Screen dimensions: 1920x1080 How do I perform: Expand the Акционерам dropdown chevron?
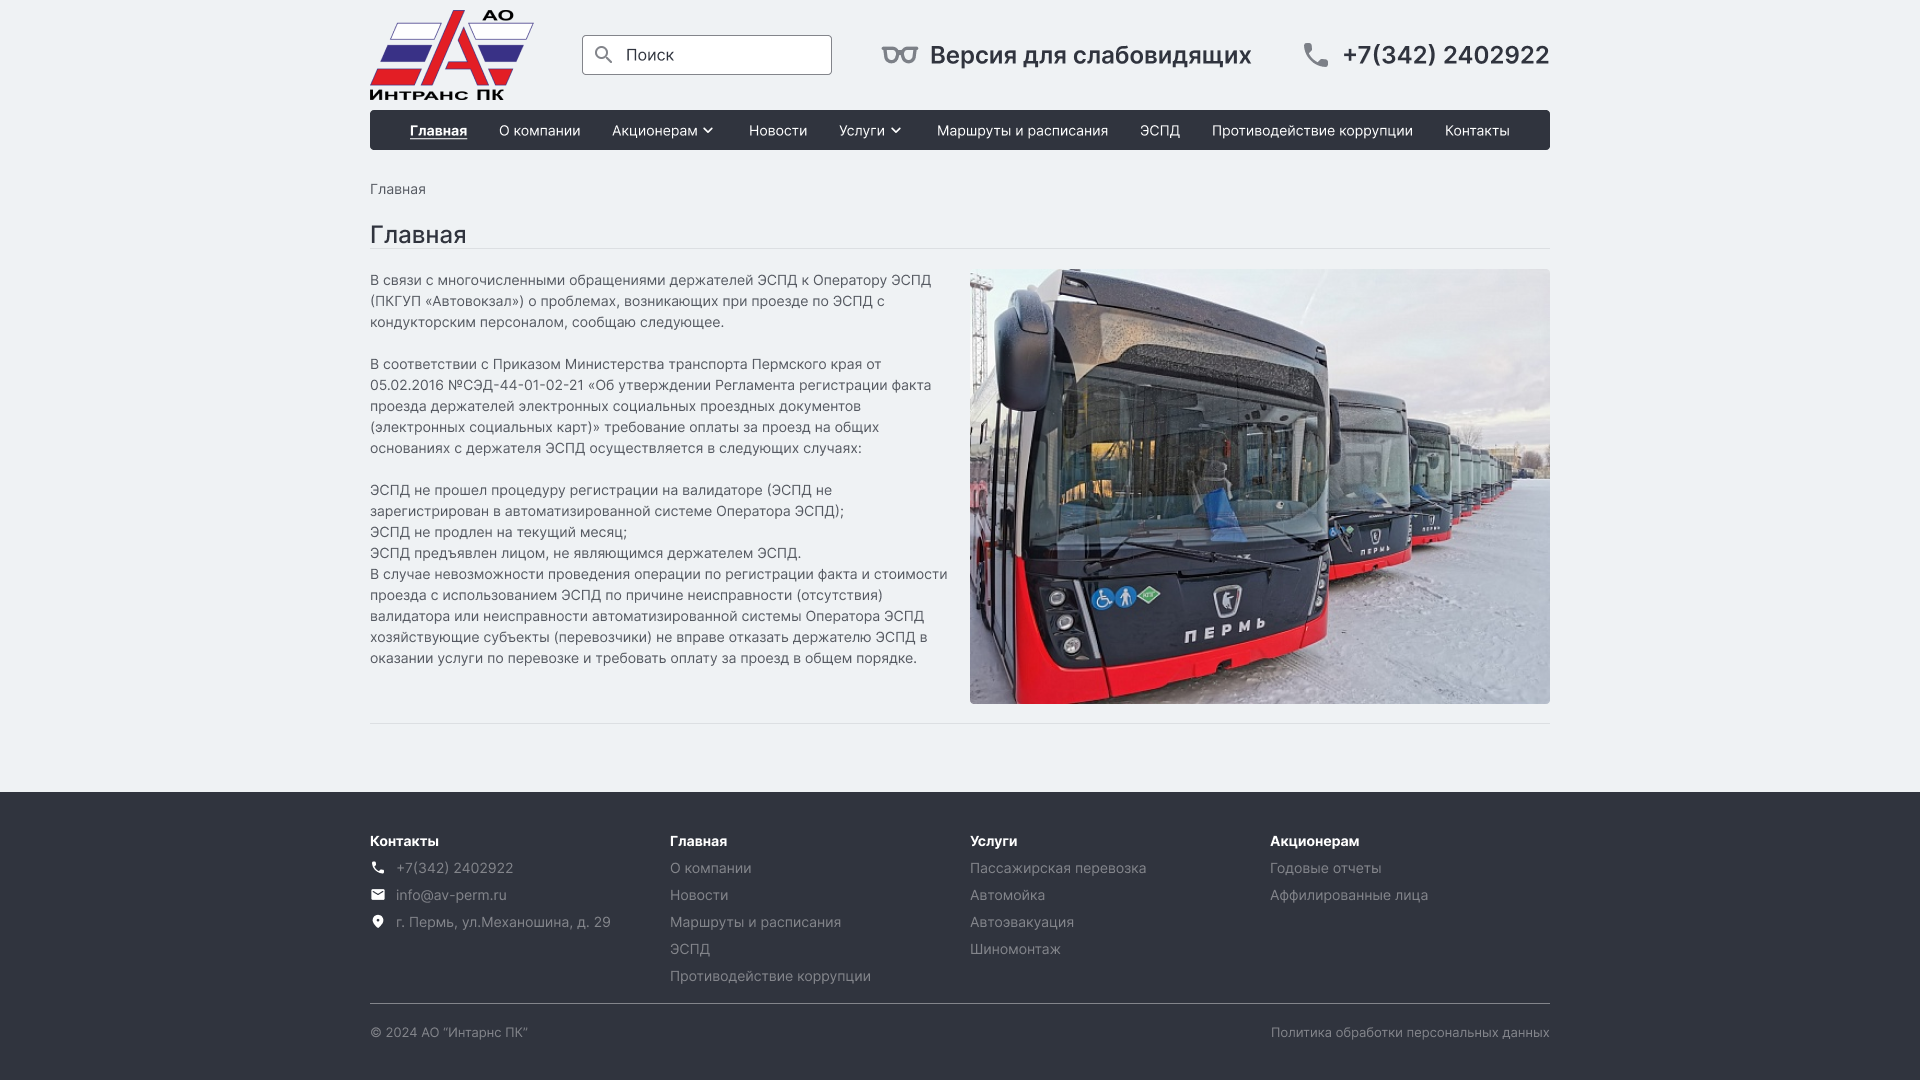pos(708,131)
